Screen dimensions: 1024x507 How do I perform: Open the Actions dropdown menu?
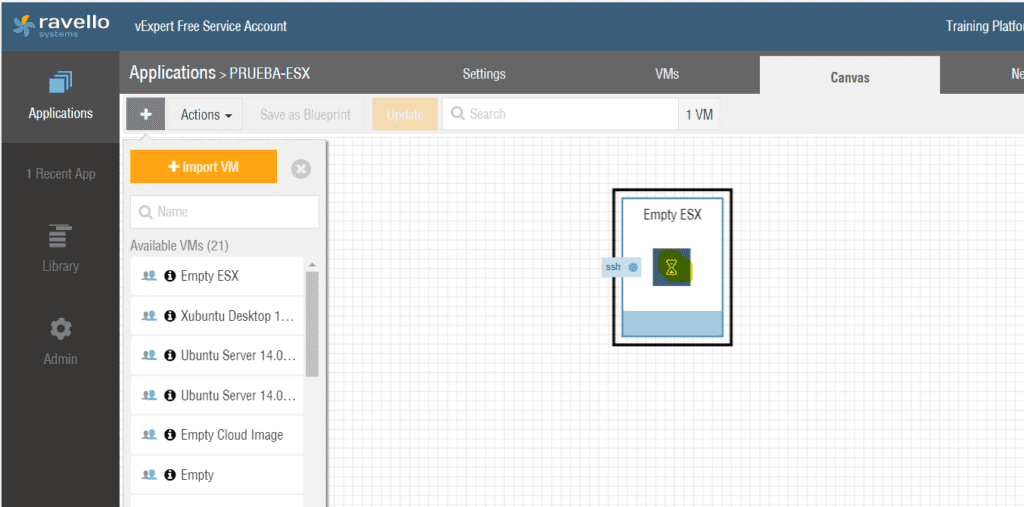(206, 114)
